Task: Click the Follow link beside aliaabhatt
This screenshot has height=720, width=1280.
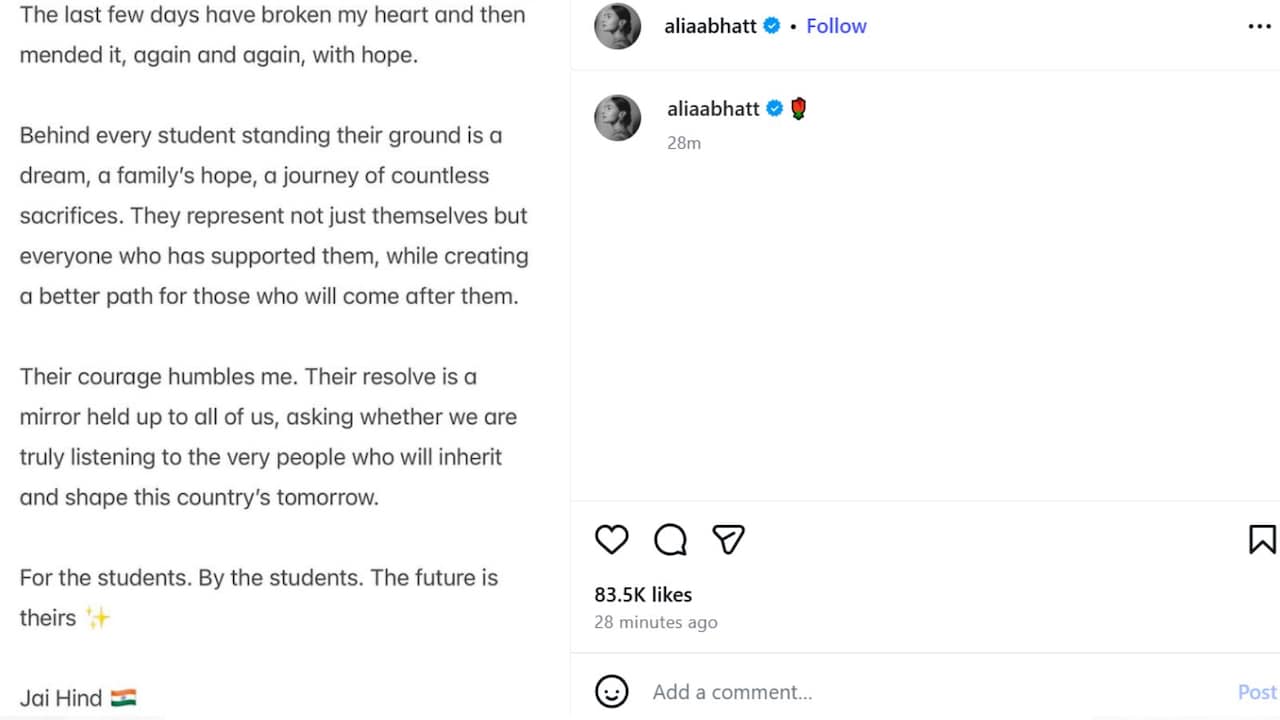Action: click(836, 27)
